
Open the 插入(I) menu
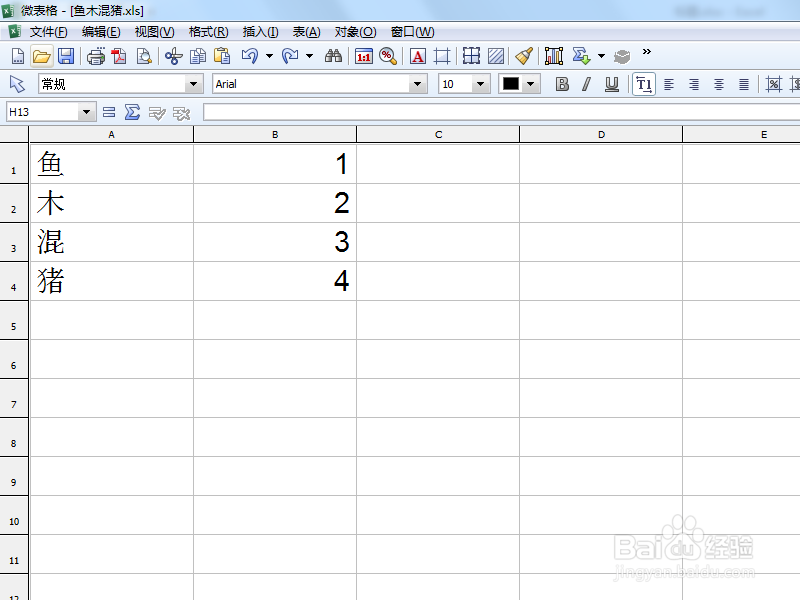(261, 32)
